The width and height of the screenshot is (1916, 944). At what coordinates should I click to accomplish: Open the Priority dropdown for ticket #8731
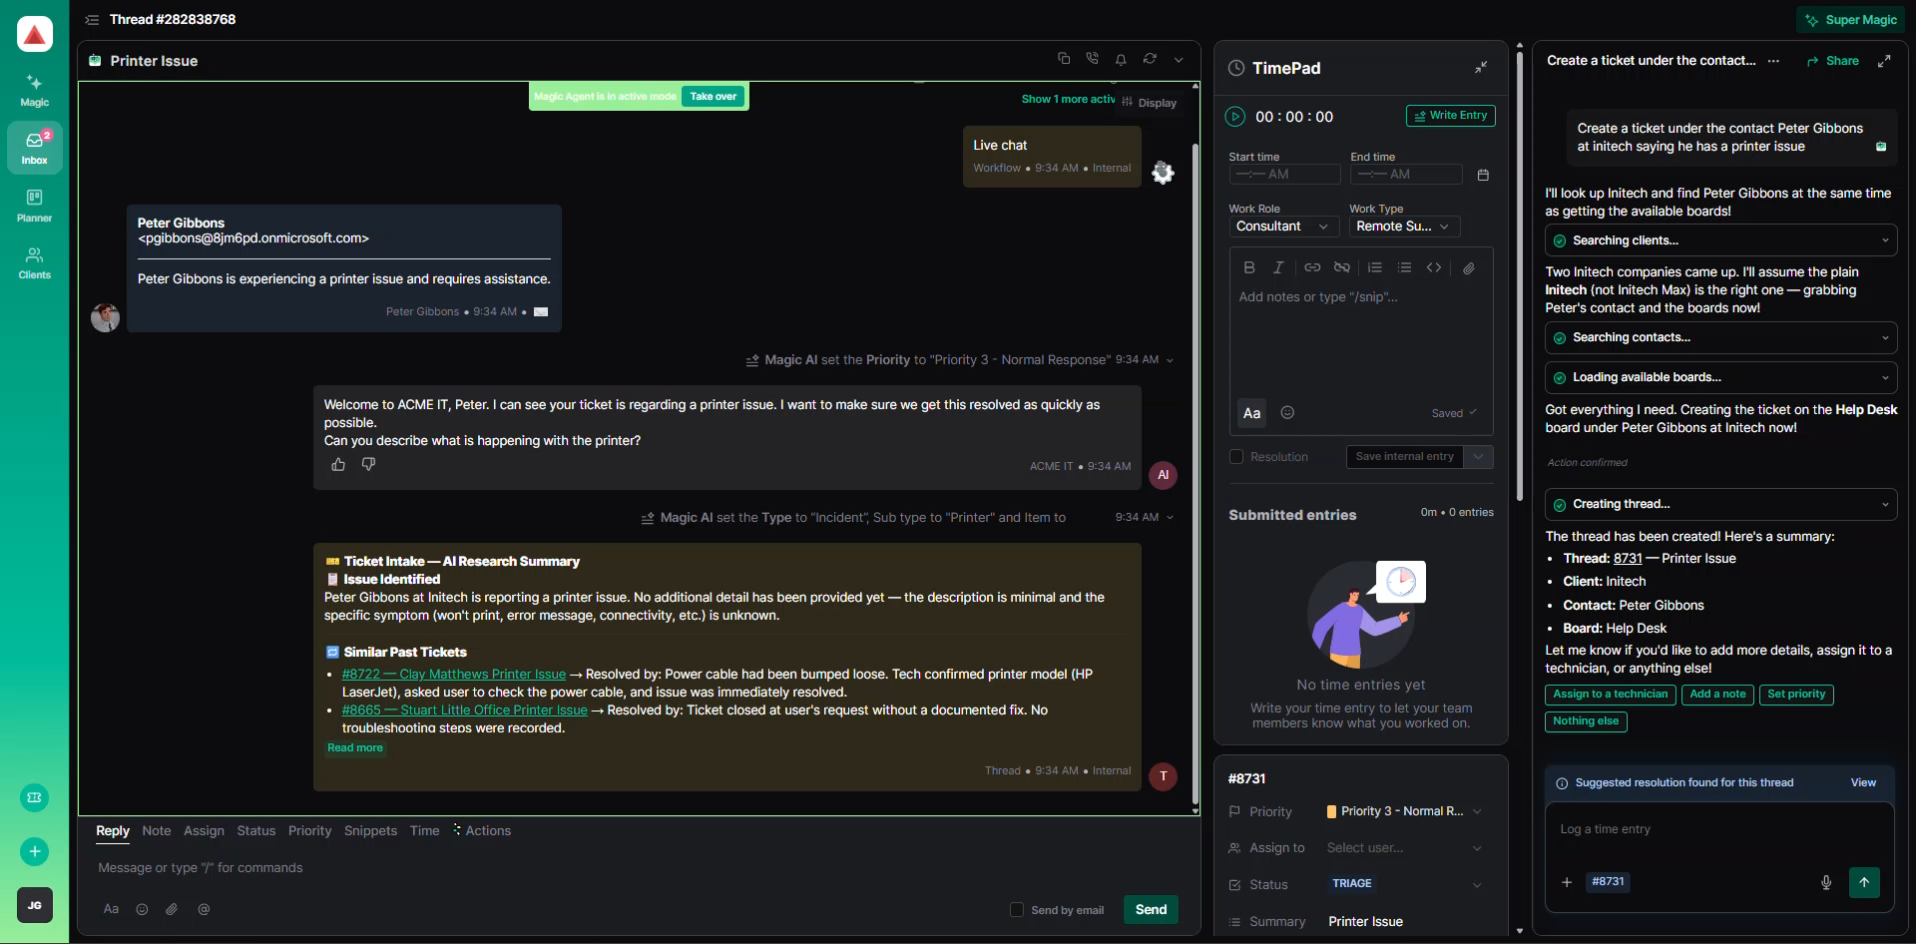1405,812
